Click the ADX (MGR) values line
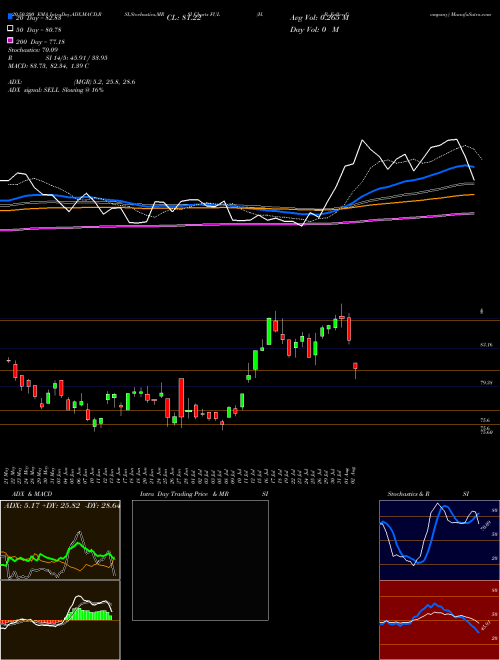 72,82
